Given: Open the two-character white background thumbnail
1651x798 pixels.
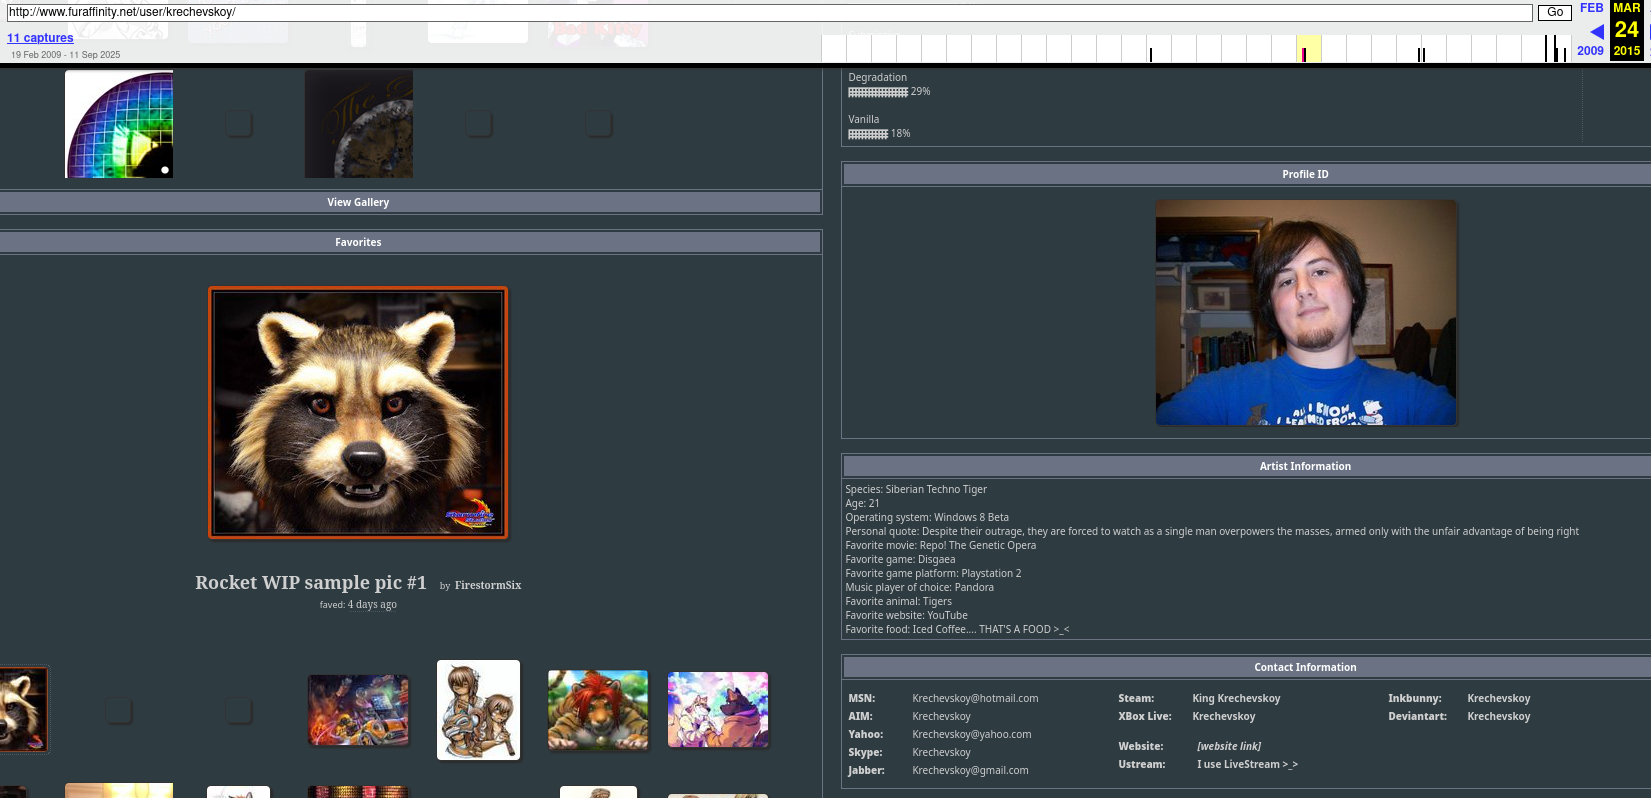Looking at the screenshot, I should tap(478, 710).
